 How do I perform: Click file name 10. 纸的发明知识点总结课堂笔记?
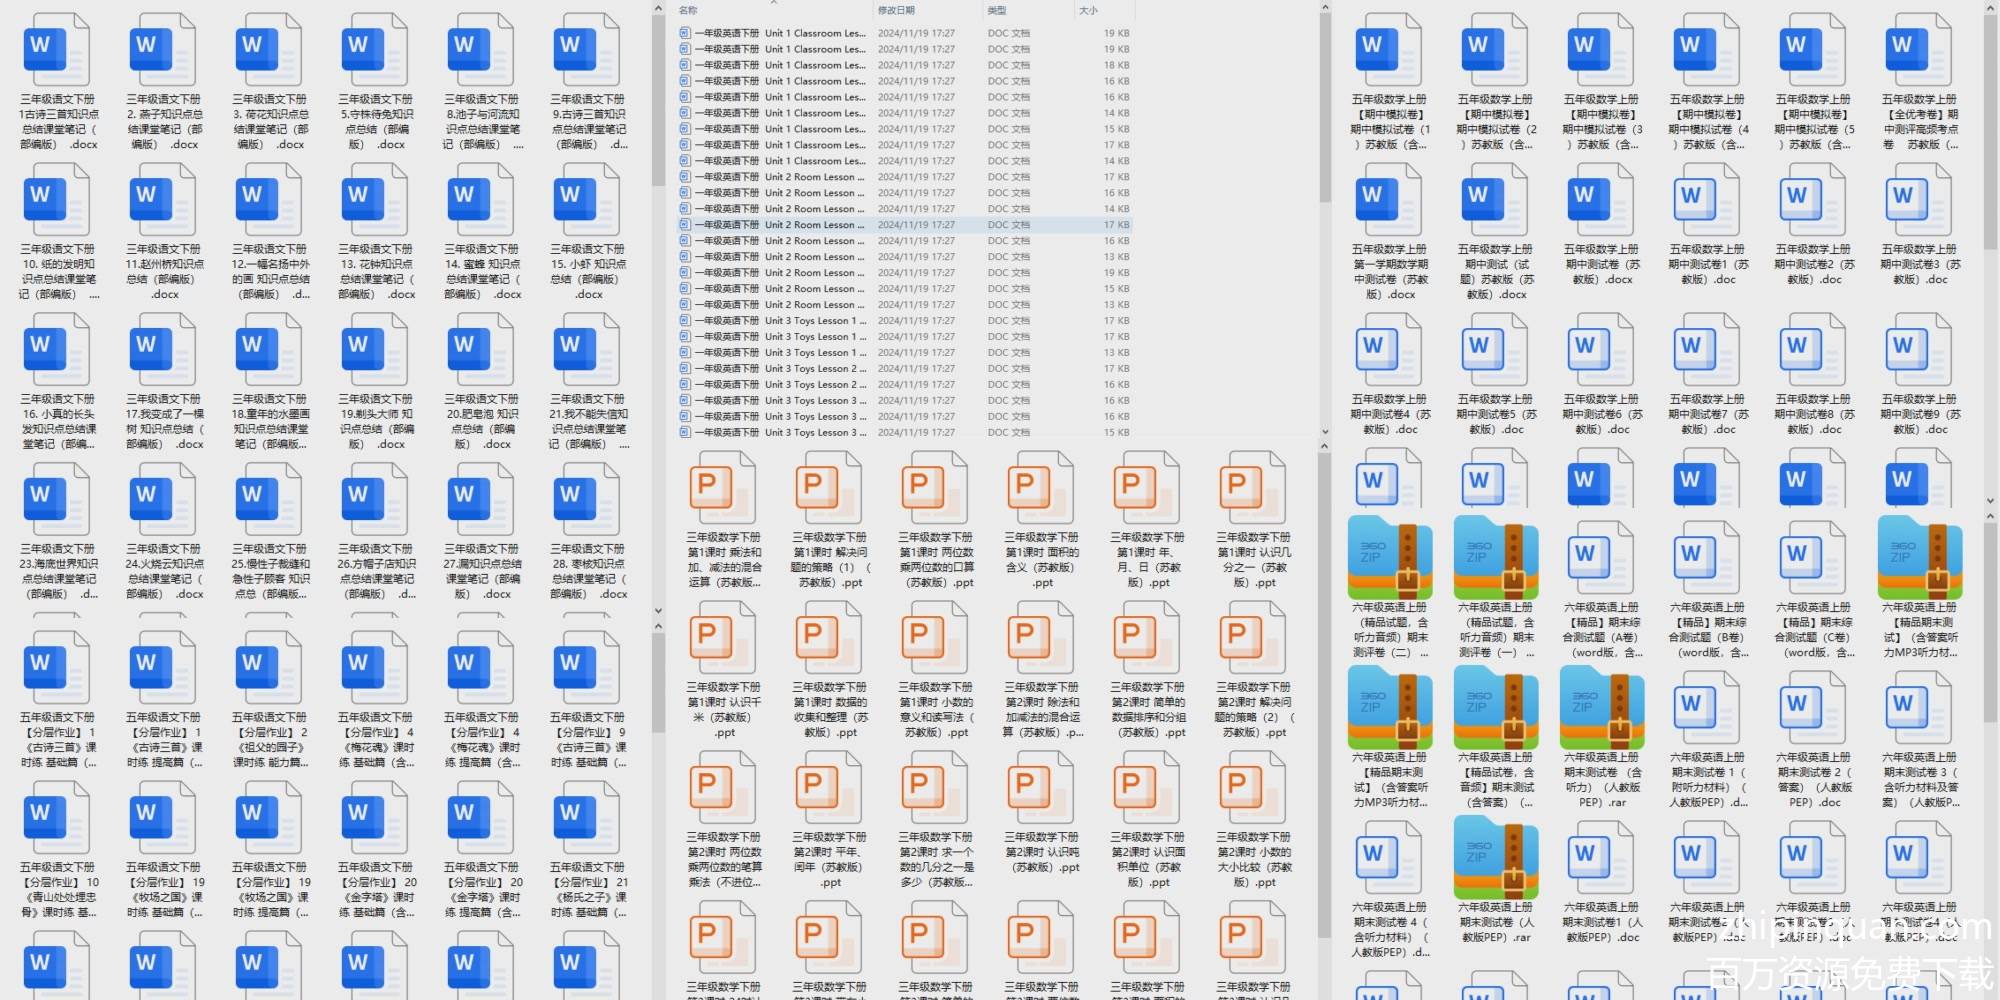coord(59,272)
